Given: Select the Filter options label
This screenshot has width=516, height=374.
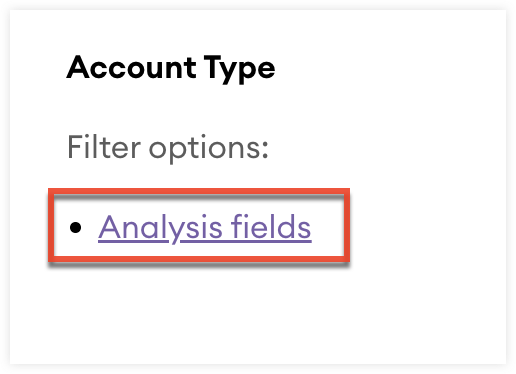Looking at the screenshot, I should tap(168, 148).
